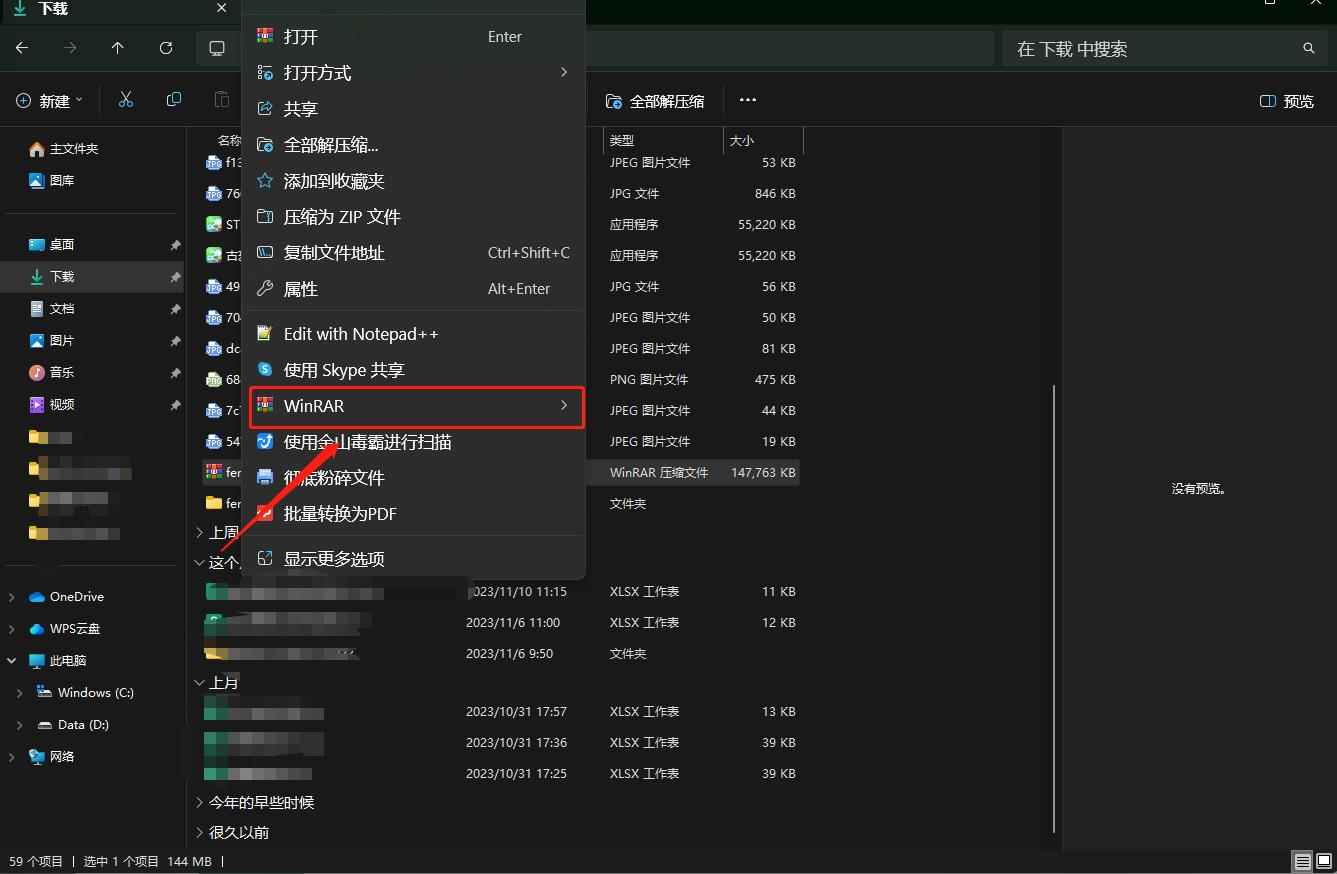The image size is (1337, 874).
Task: Toggle the Preview pane button
Action: 1287,101
